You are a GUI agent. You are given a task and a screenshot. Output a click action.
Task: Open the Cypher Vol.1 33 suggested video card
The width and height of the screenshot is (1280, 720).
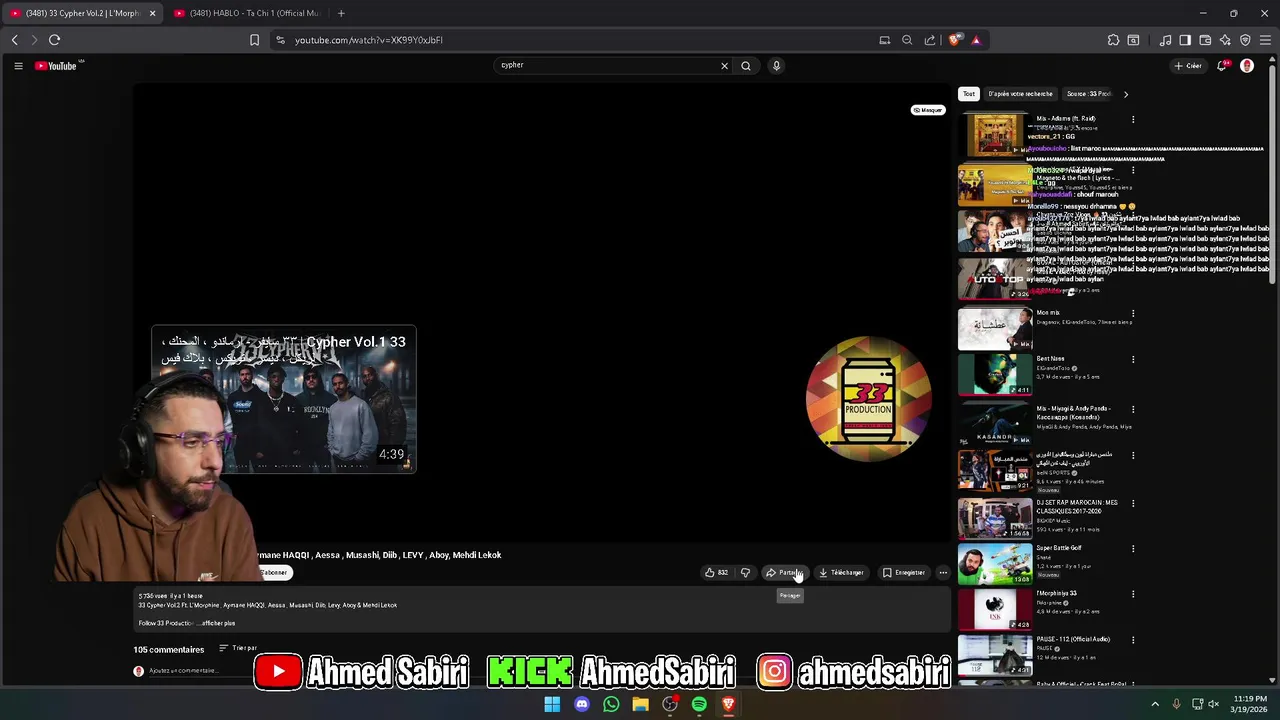(284, 399)
